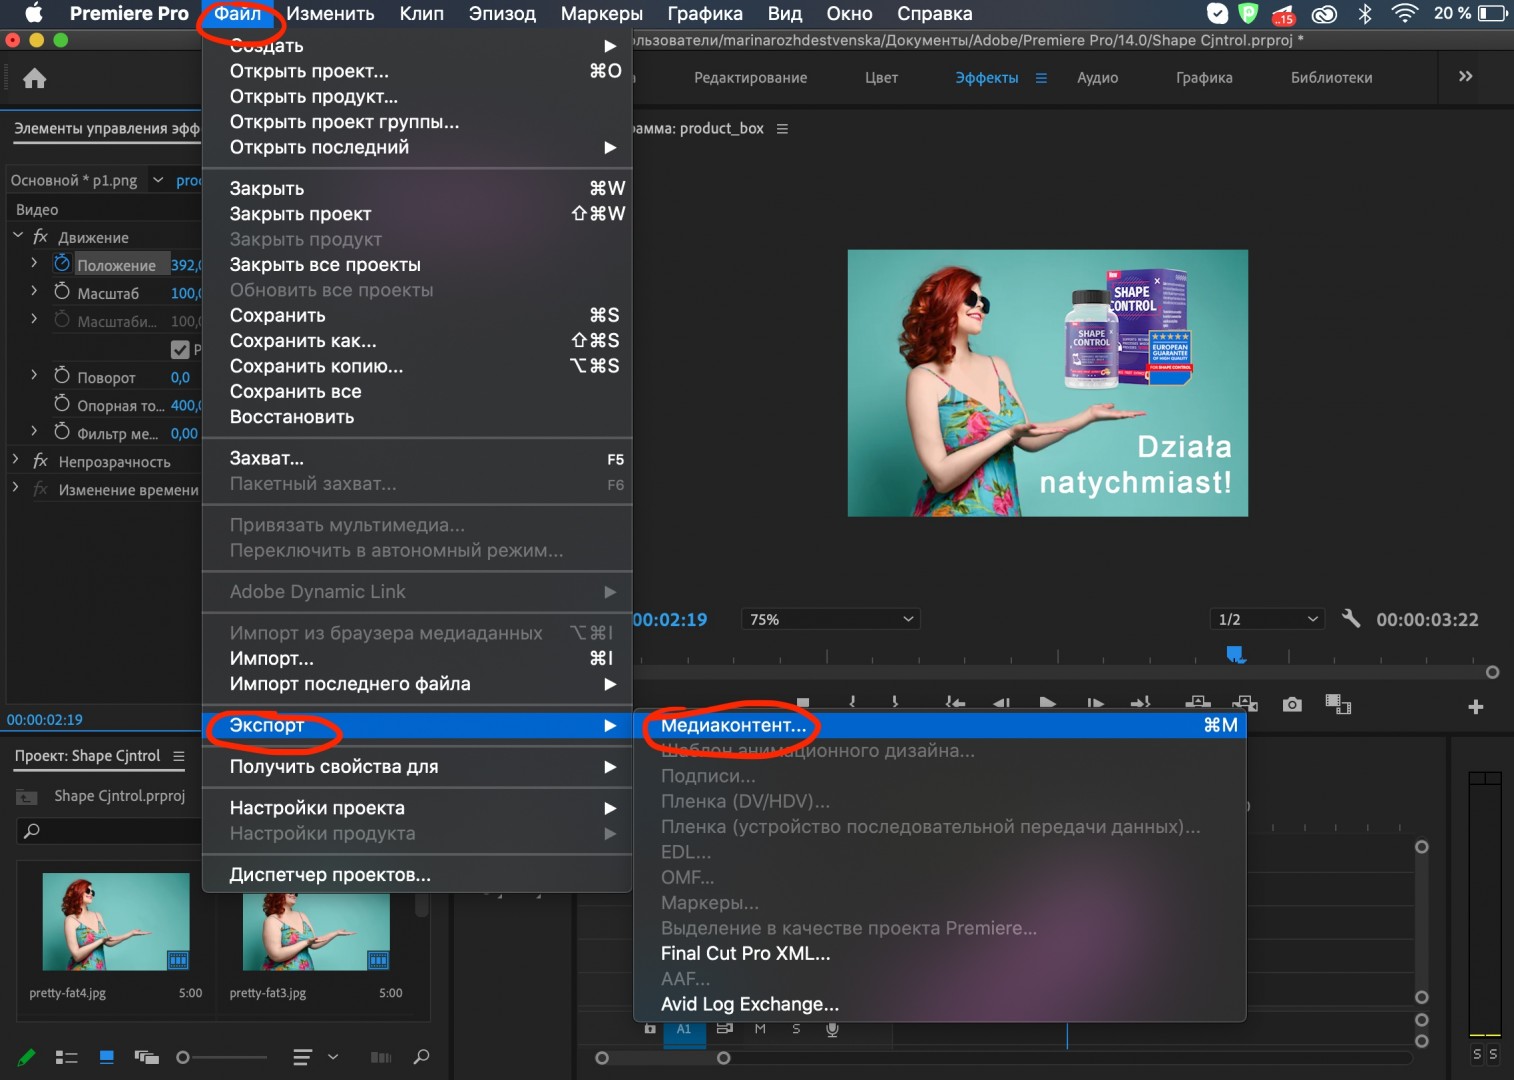Switch to the Аудио workspace tab
Viewport: 1514px width, 1080px height.
pos(1098,78)
